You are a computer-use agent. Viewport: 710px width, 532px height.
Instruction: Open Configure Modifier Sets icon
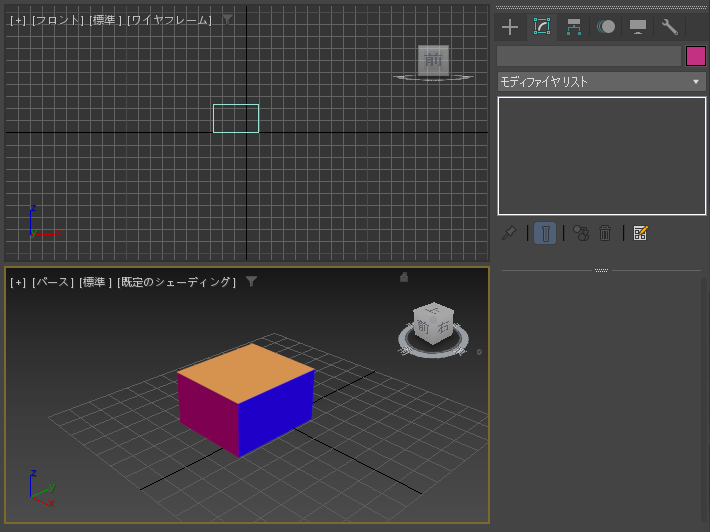coord(640,233)
